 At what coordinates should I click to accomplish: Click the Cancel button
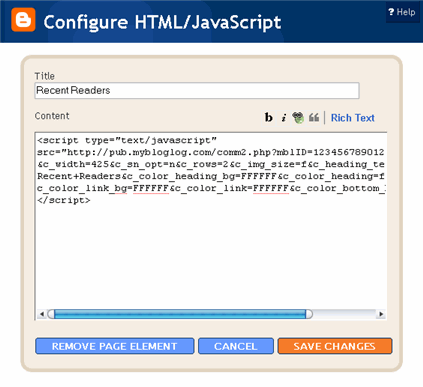pyautogui.click(x=236, y=346)
